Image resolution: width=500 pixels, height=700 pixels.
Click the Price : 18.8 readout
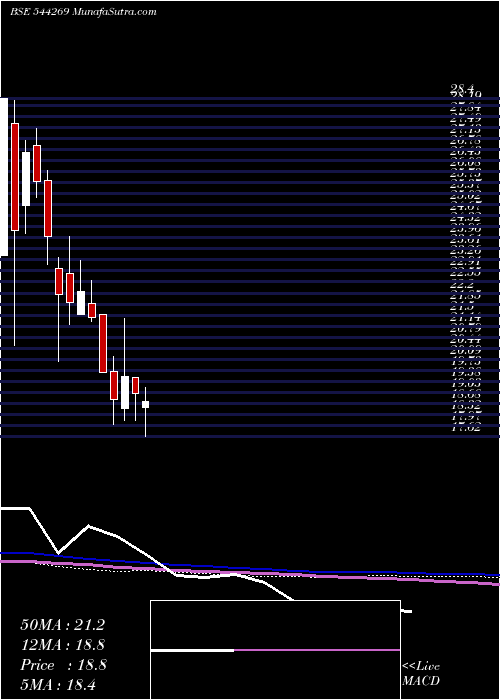(x=63, y=665)
